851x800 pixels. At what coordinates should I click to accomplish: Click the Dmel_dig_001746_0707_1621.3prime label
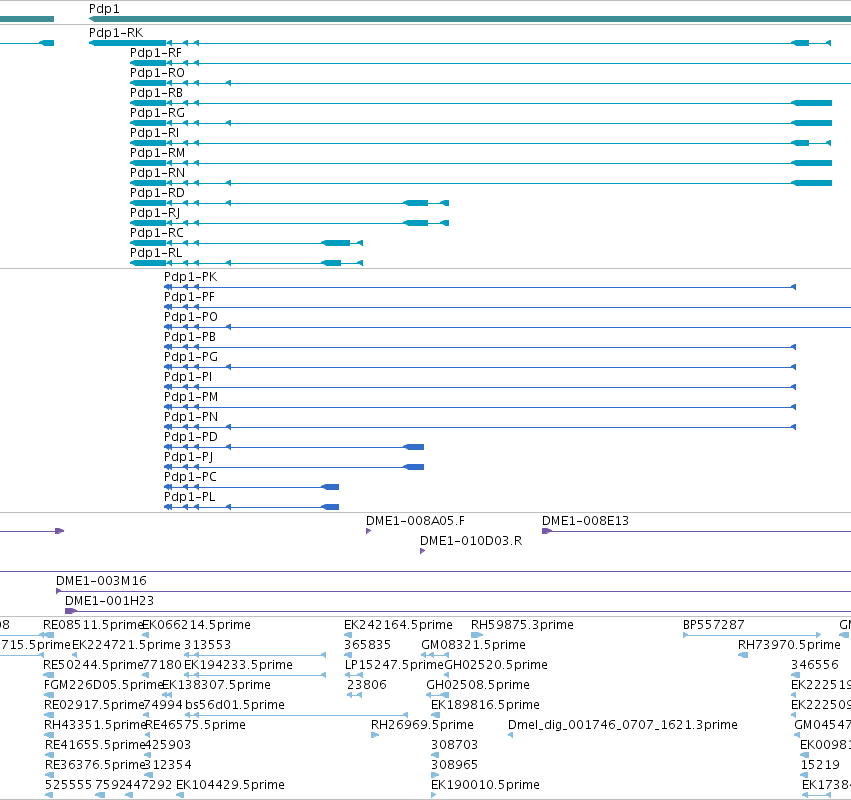click(623, 725)
